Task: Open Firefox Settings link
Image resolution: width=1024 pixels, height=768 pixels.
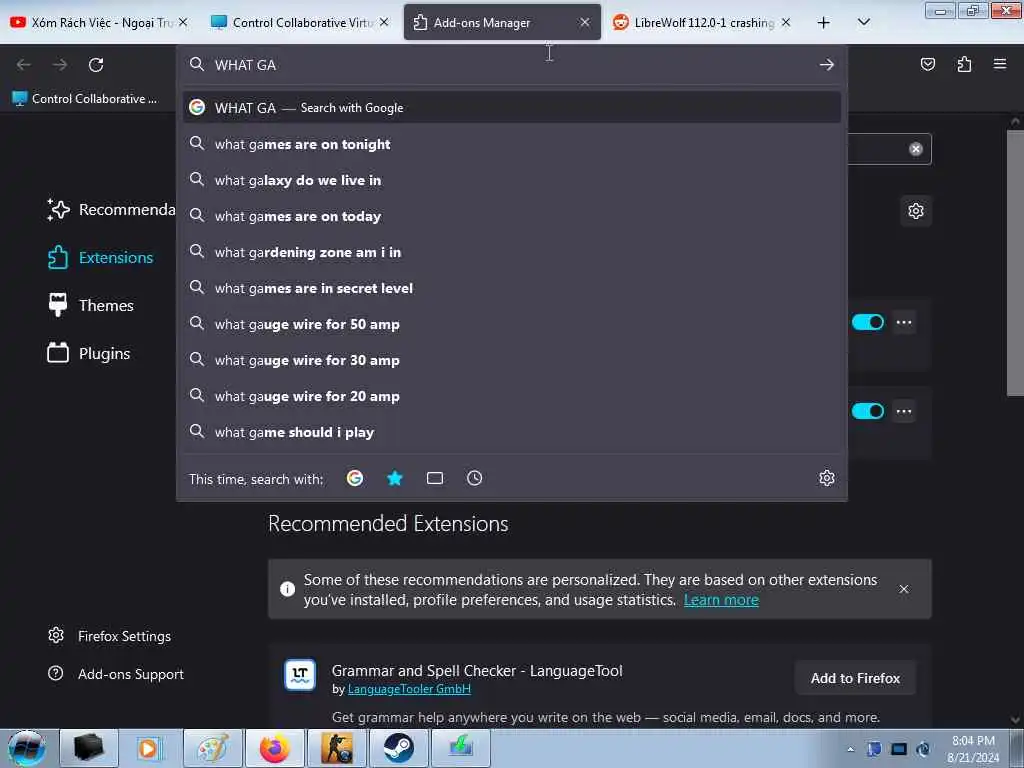Action: click(110, 635)
